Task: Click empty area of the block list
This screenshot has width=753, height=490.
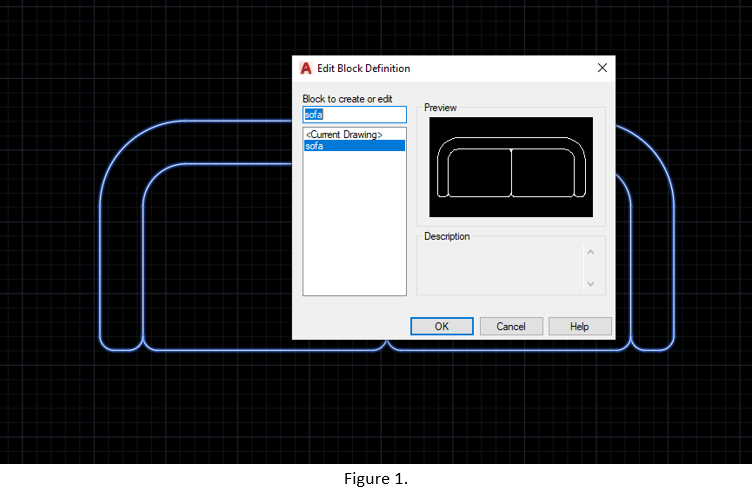Action: point(354,230)
